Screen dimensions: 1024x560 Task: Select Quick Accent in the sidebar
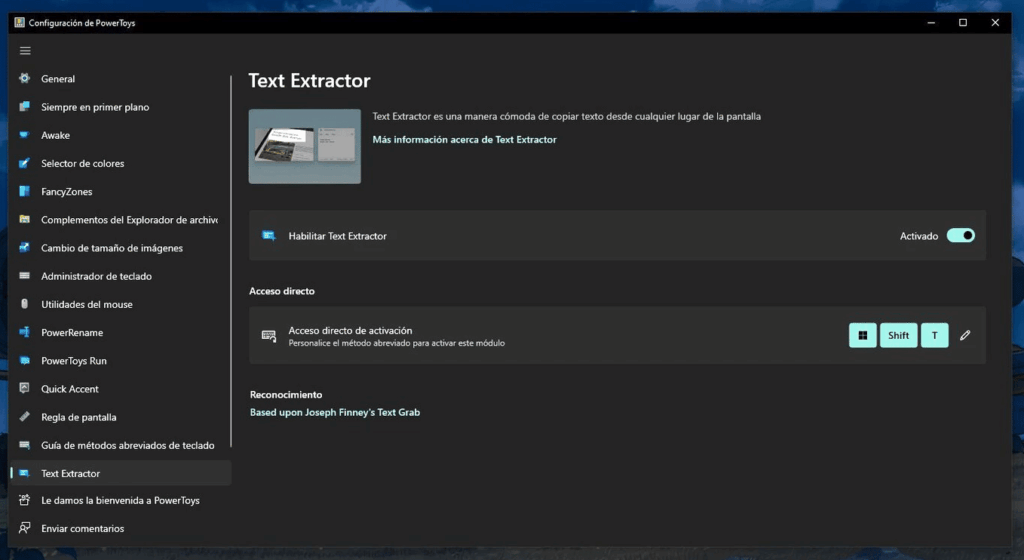tap(70, 389)
